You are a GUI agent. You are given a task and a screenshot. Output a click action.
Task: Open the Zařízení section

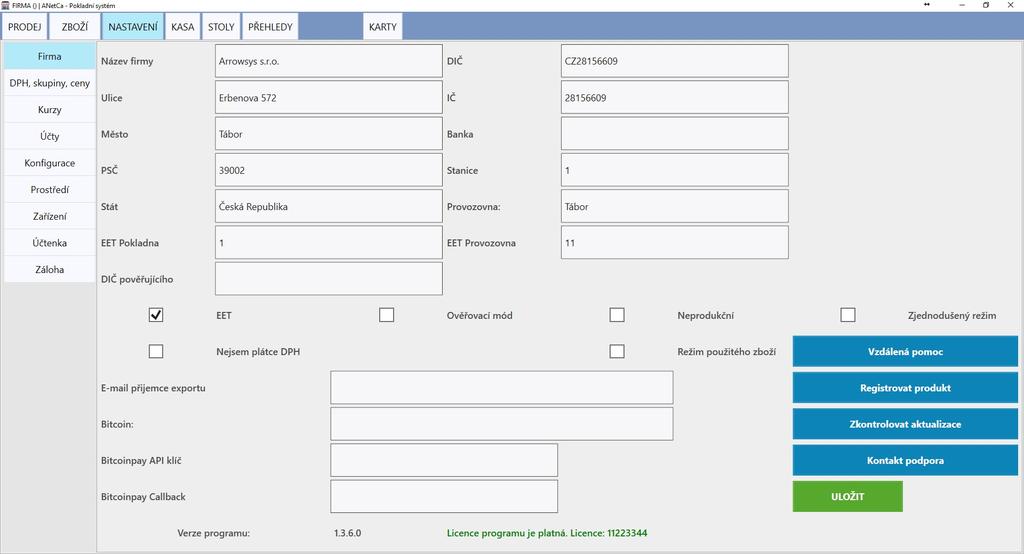click(x=50, y=216)
